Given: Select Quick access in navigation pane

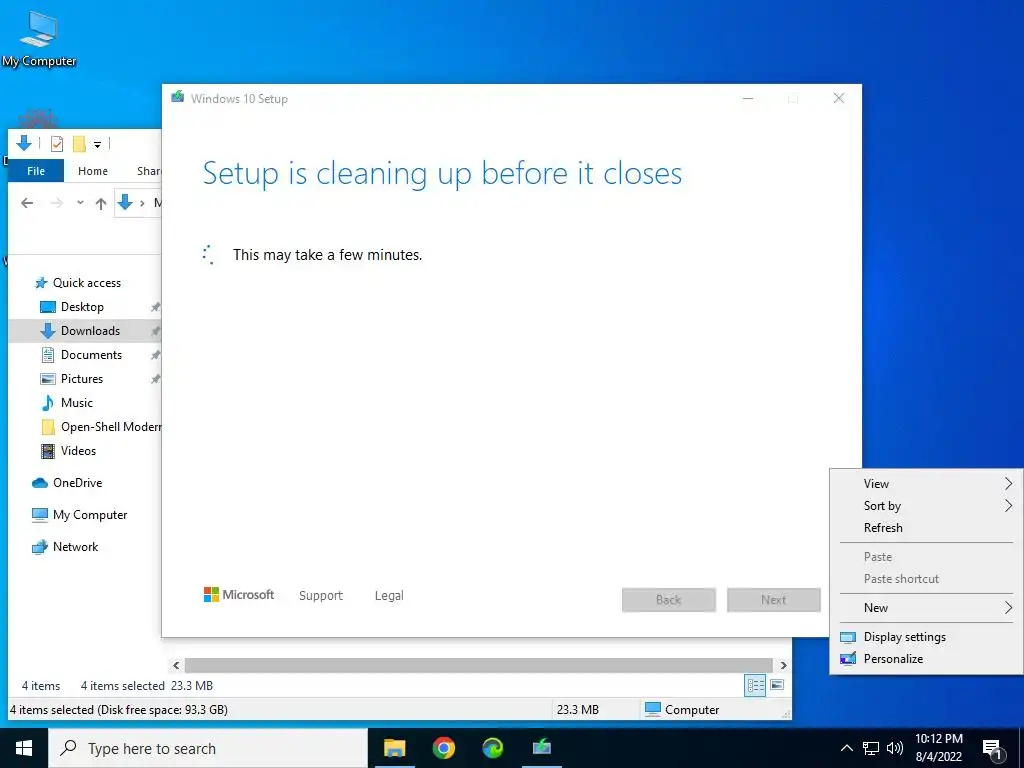Looking at the screenshot, I should [86, 283].
